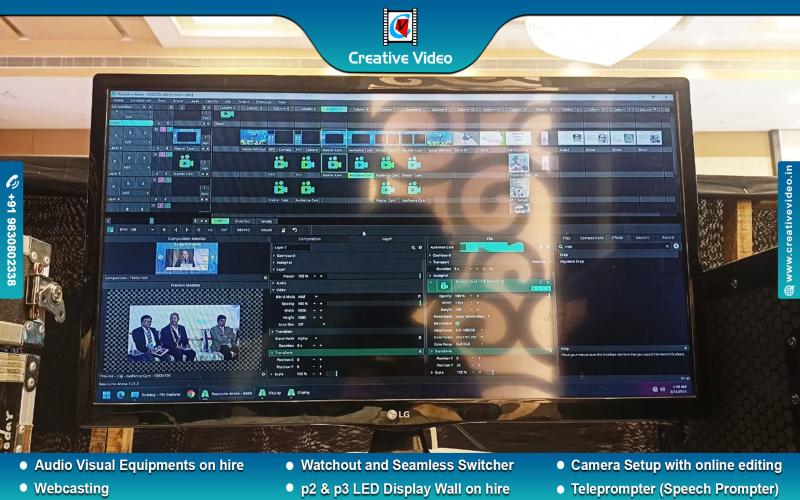Click the lock icon in tempo toolbar
Viewport: 800px width, 500px height.
282,230
